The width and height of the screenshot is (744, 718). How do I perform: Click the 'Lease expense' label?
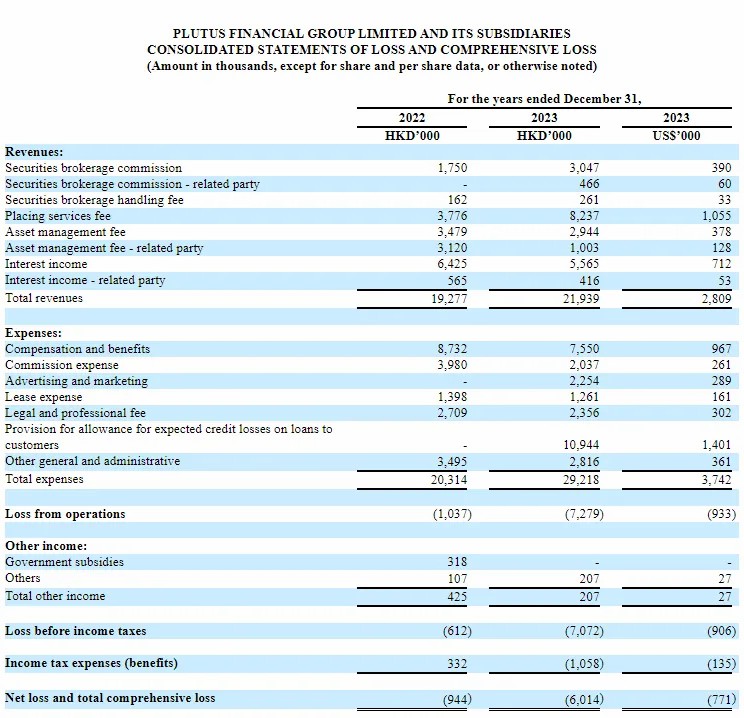pyautogui.click(x=44, y=397)
